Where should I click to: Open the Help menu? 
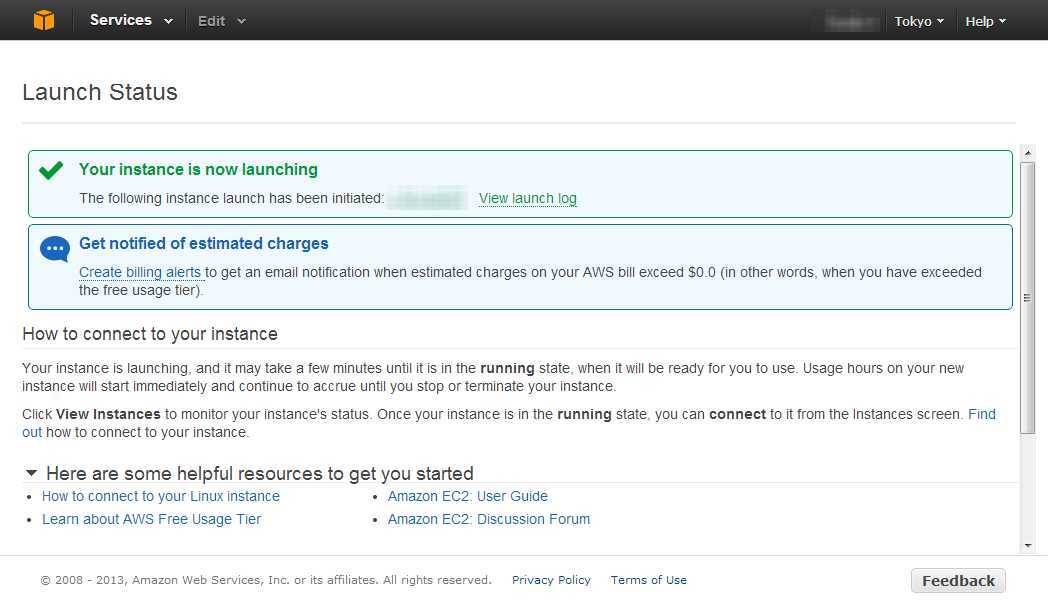[985, 21]
